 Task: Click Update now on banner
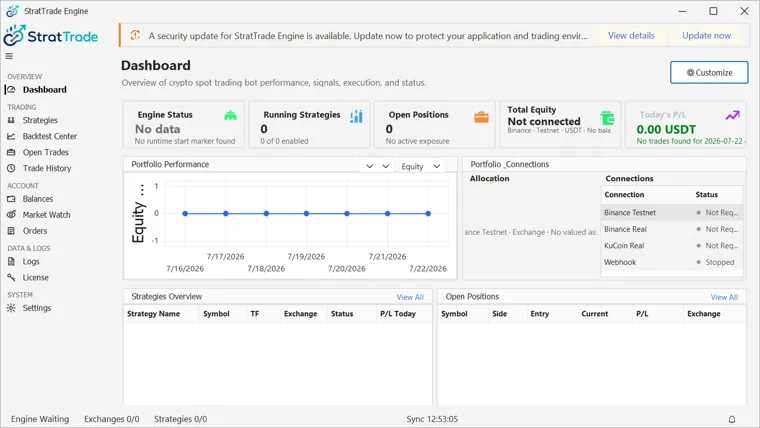(706, 35)
